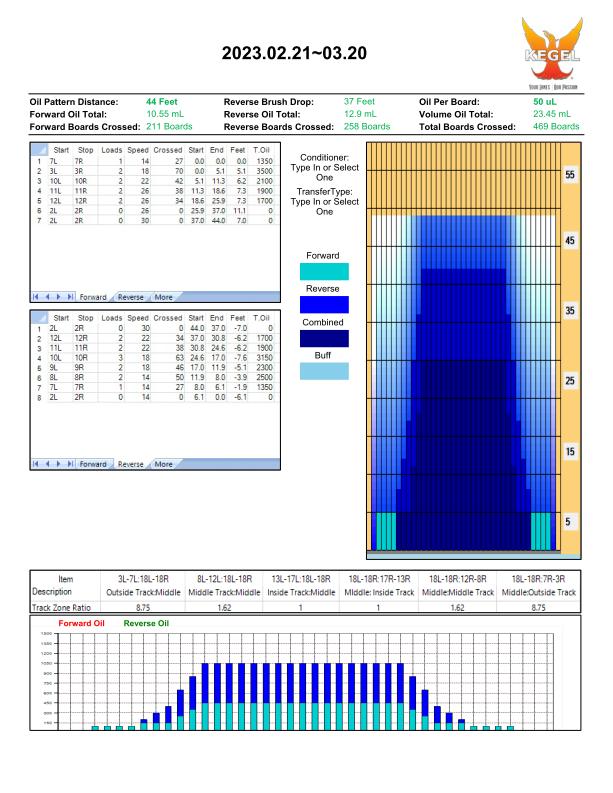Click Start cell '3L' in forward table
The image size is (613, 793).
tap(54, 171)
